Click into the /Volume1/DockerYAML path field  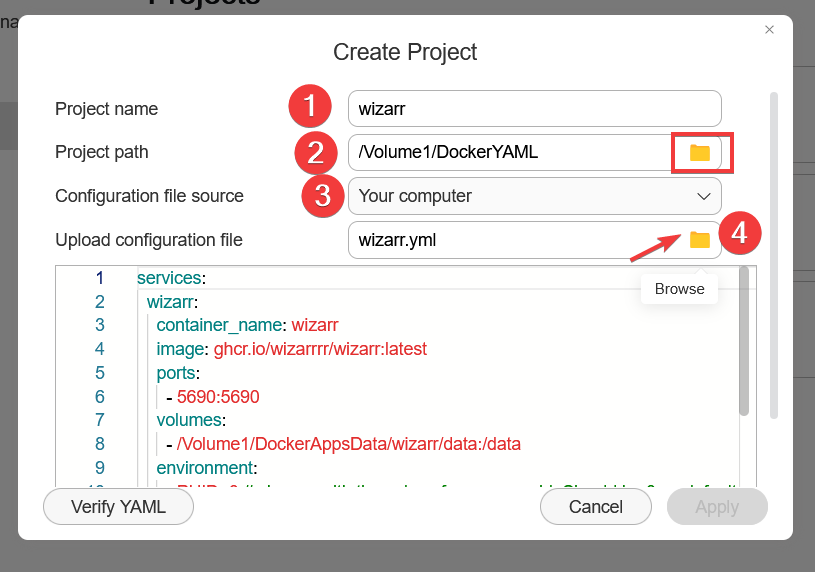pos(510,153)
